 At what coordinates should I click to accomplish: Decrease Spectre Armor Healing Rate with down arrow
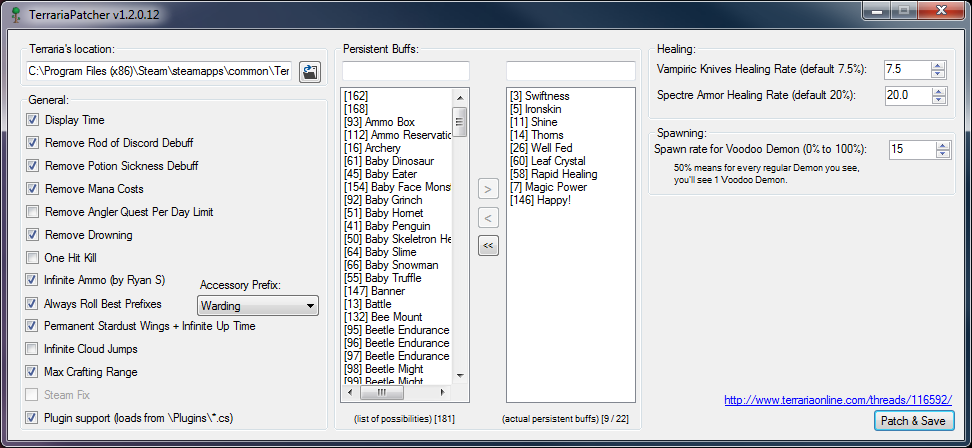[x=937, y=99]
